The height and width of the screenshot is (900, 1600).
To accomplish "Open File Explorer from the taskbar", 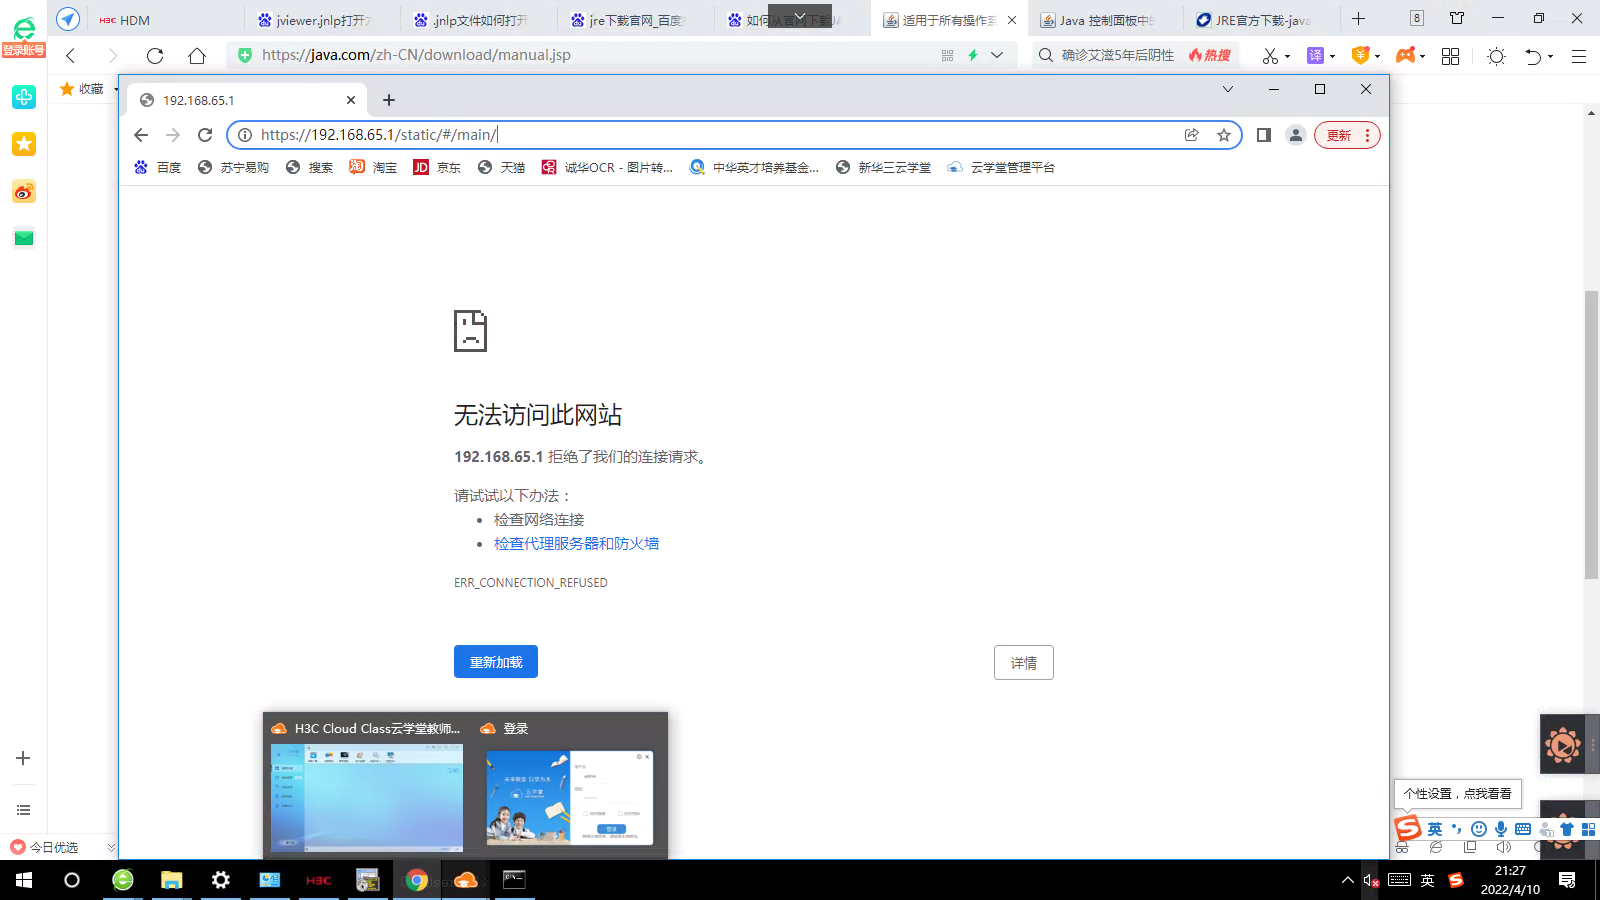I will point(172,880).
